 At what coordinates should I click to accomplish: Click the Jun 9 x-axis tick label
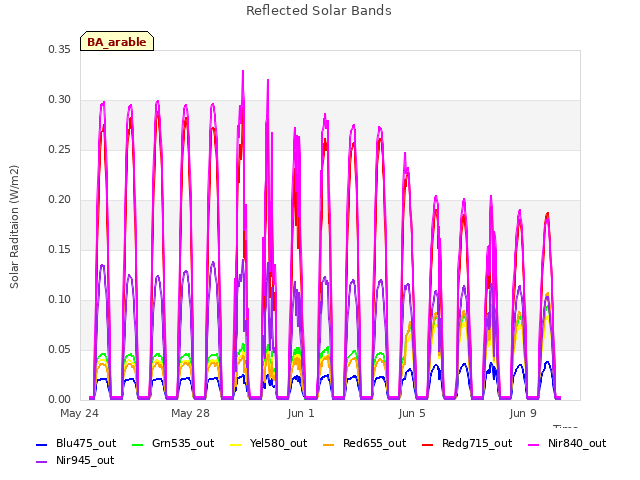[x=523, y=413]
